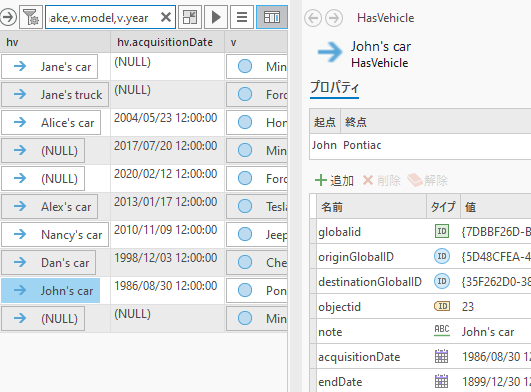Image resolution: width=531 pixels, height=392 pixels.
Task: Go forward in the details panel
Action: tap(334, 18)
